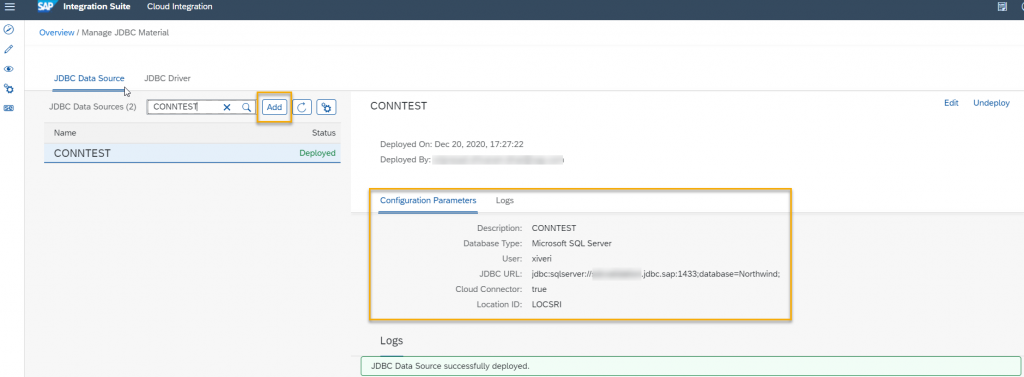Screen dimensions: 1024x377
Task: Switch to the JDBC Driver tab
Action: point(167,78)
